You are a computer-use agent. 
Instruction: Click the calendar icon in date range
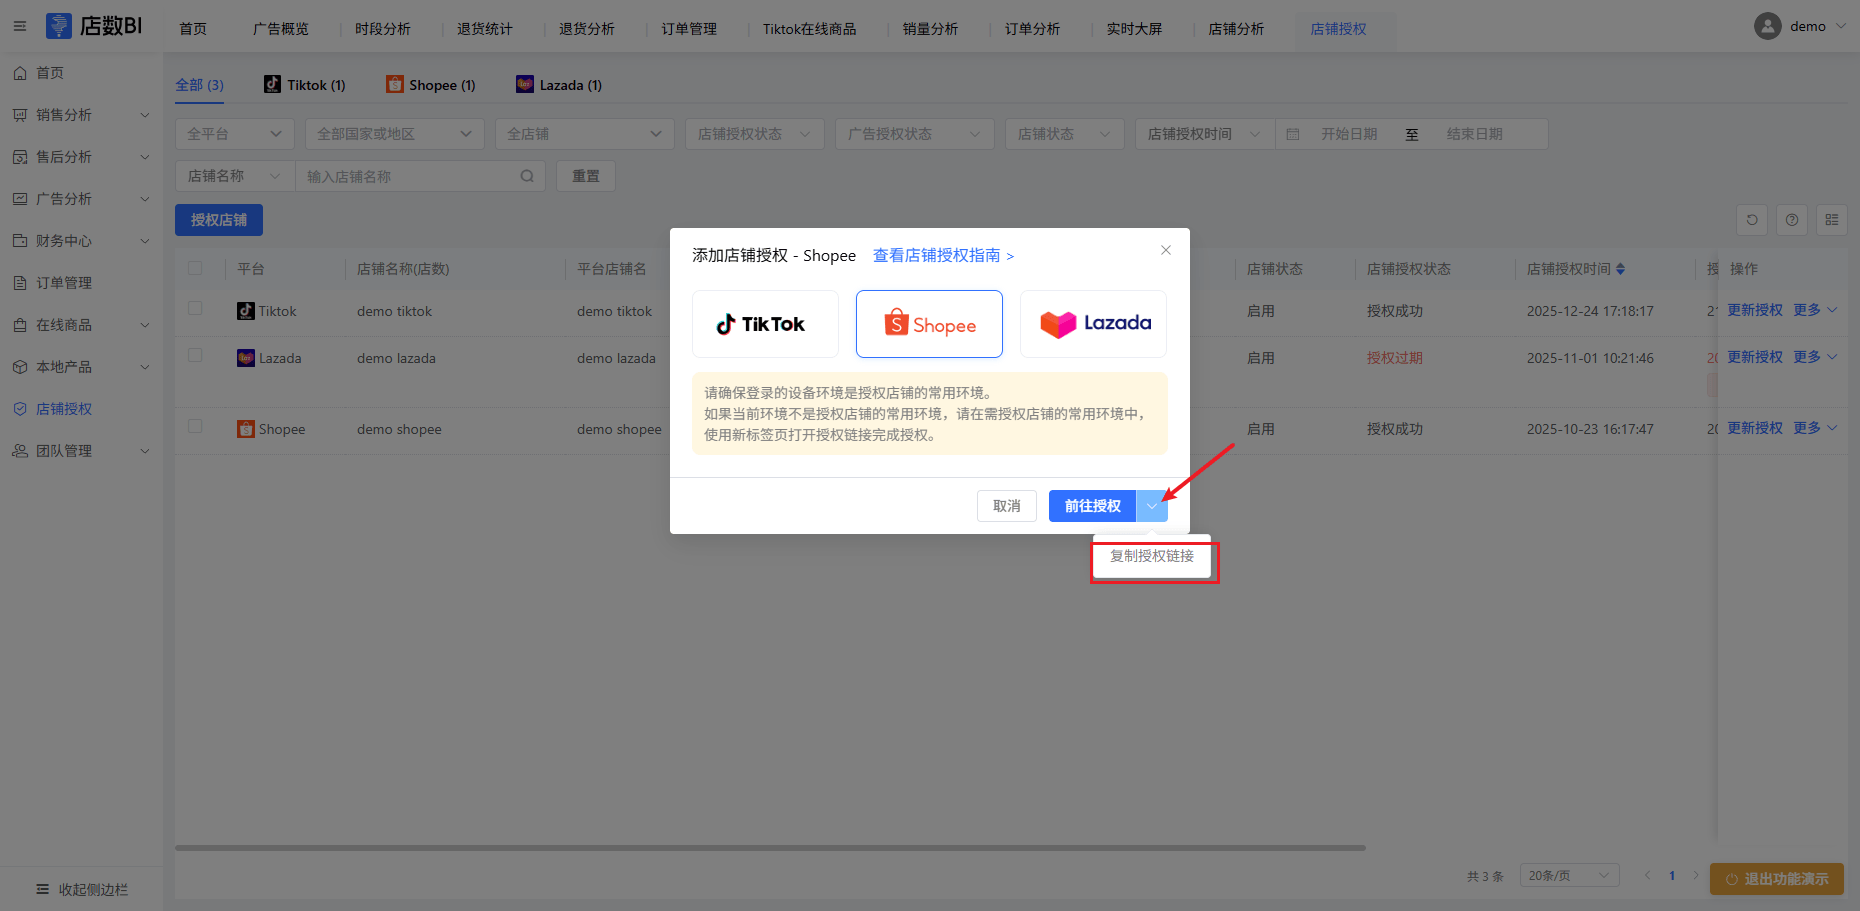tap(1293, 134)
